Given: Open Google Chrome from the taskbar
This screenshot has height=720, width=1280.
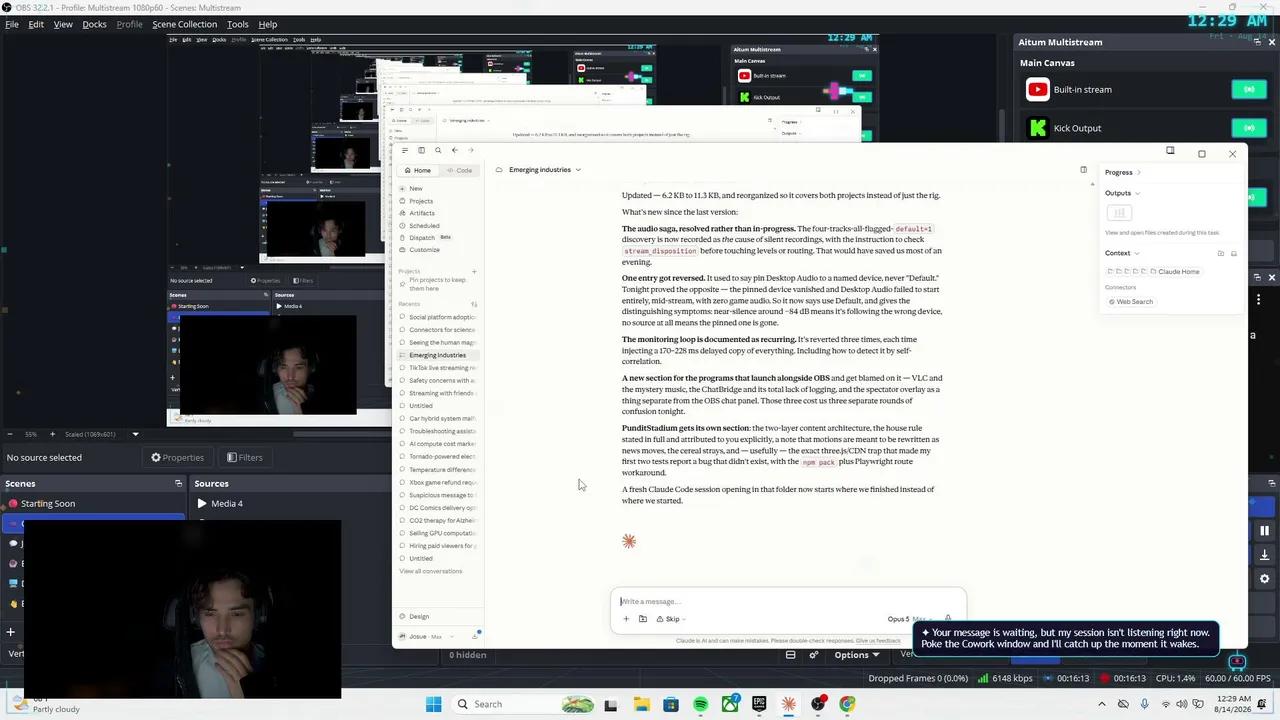Looking at the screenshot, I should (847, 704).
